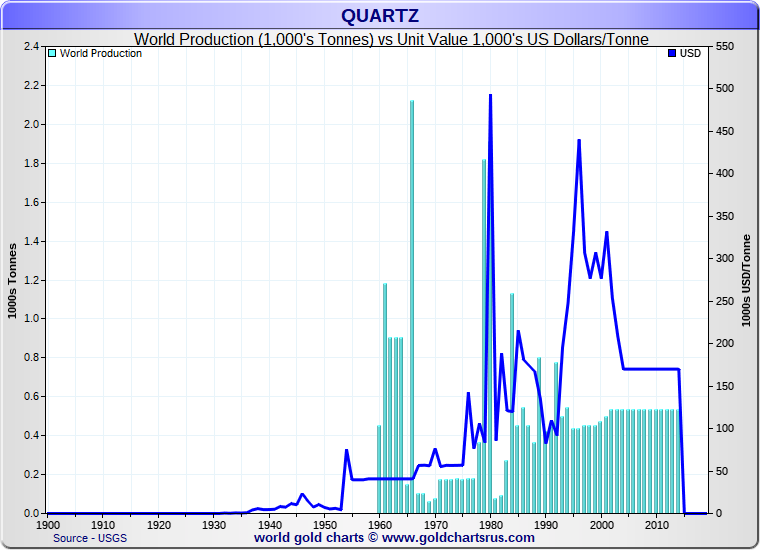Viewport: 760px width, 550px height.
Task: Click the 0.6 left axis value
Action: [32, 396]
